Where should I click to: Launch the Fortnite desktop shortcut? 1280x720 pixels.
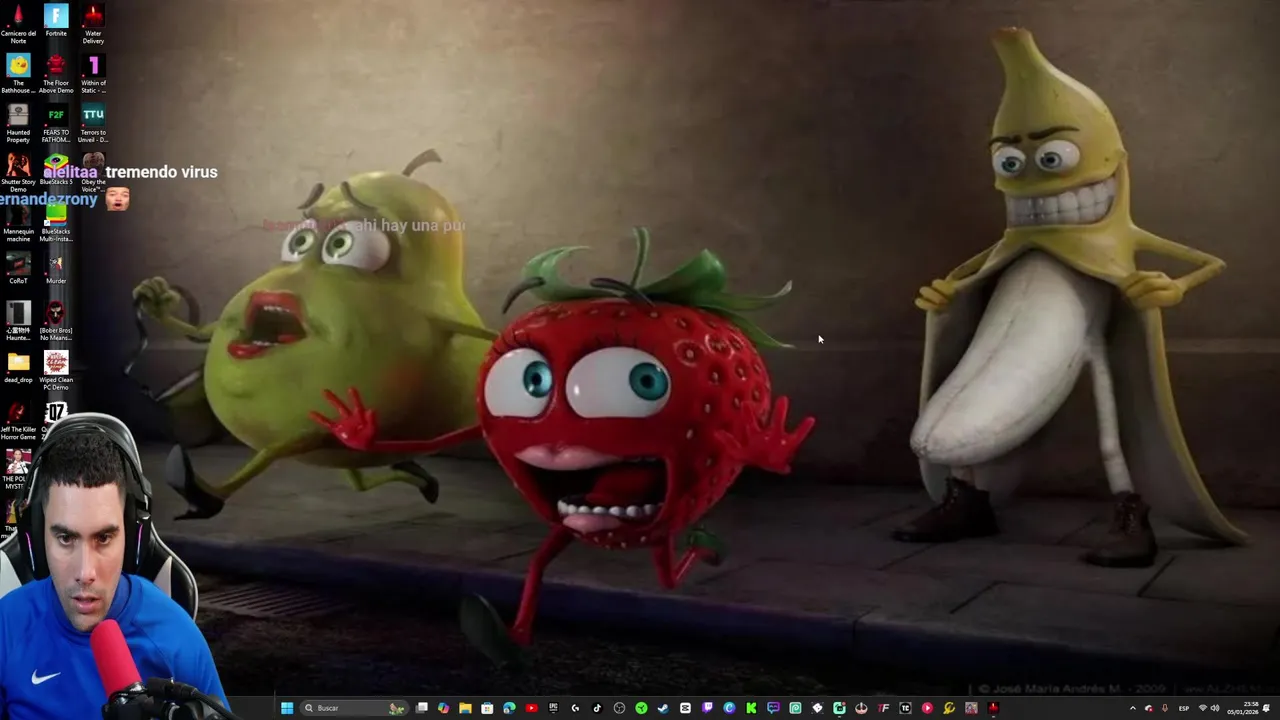coord(56,21)
